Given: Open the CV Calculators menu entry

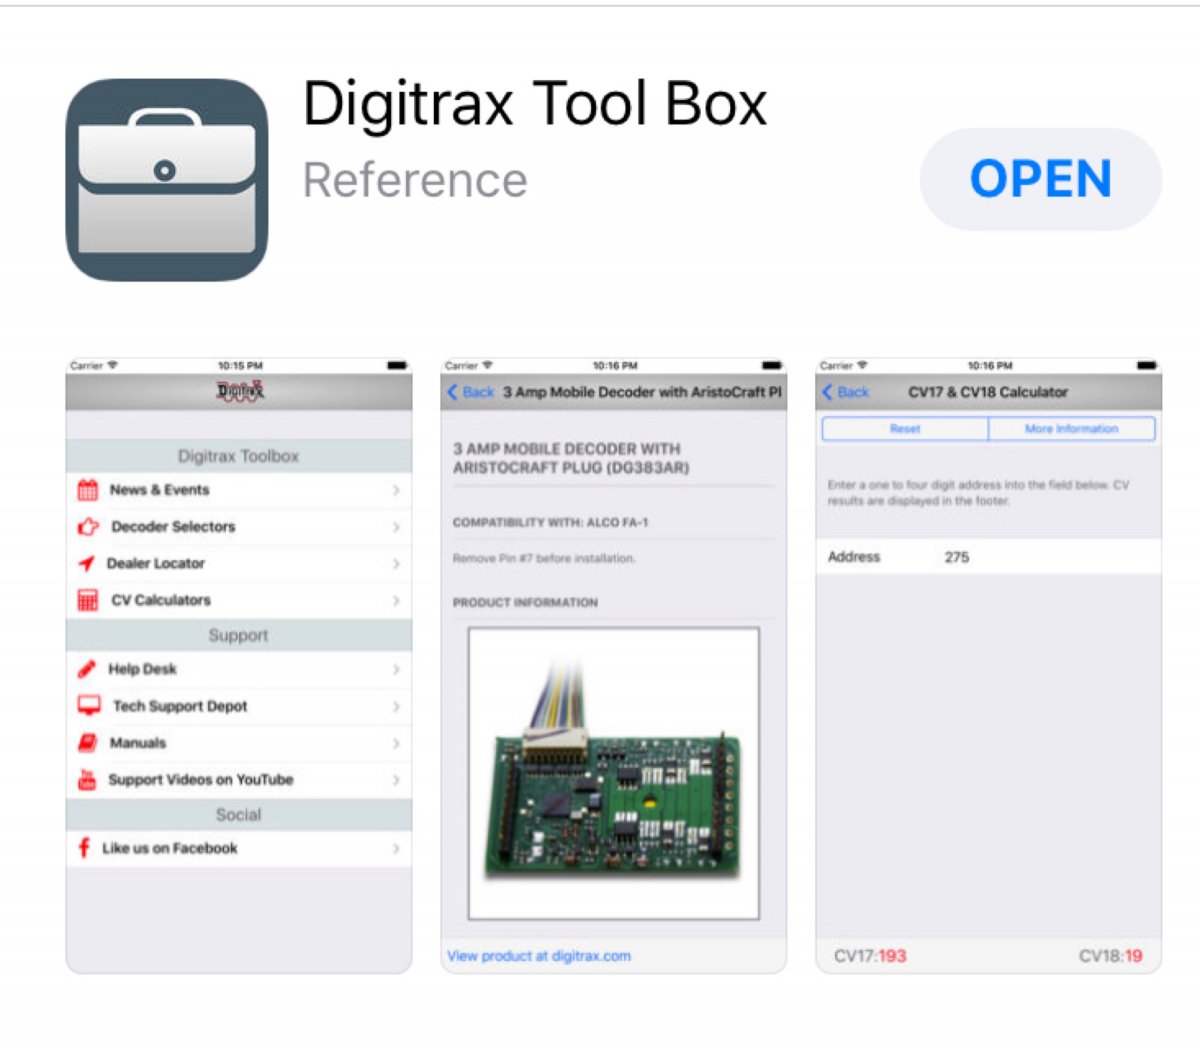Looking at the screenshot, I should point(239,600).
